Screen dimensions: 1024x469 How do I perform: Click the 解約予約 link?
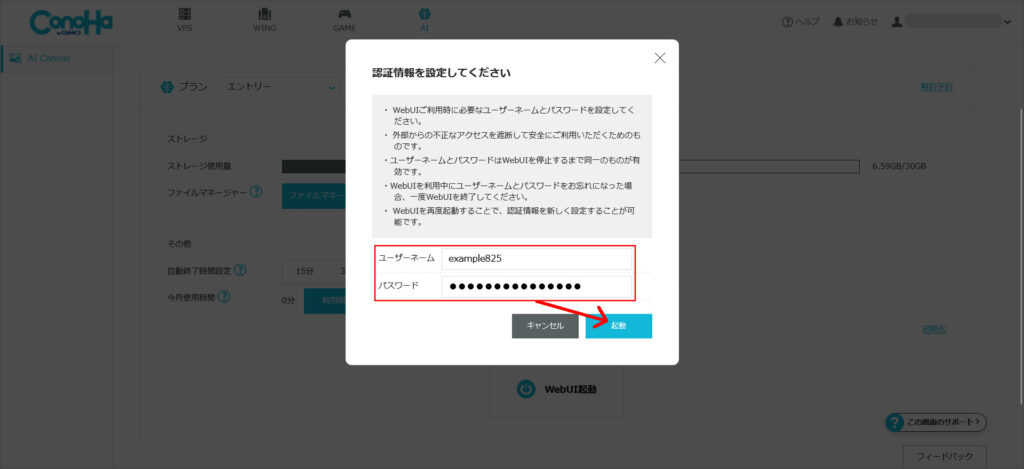click(936, 87)
